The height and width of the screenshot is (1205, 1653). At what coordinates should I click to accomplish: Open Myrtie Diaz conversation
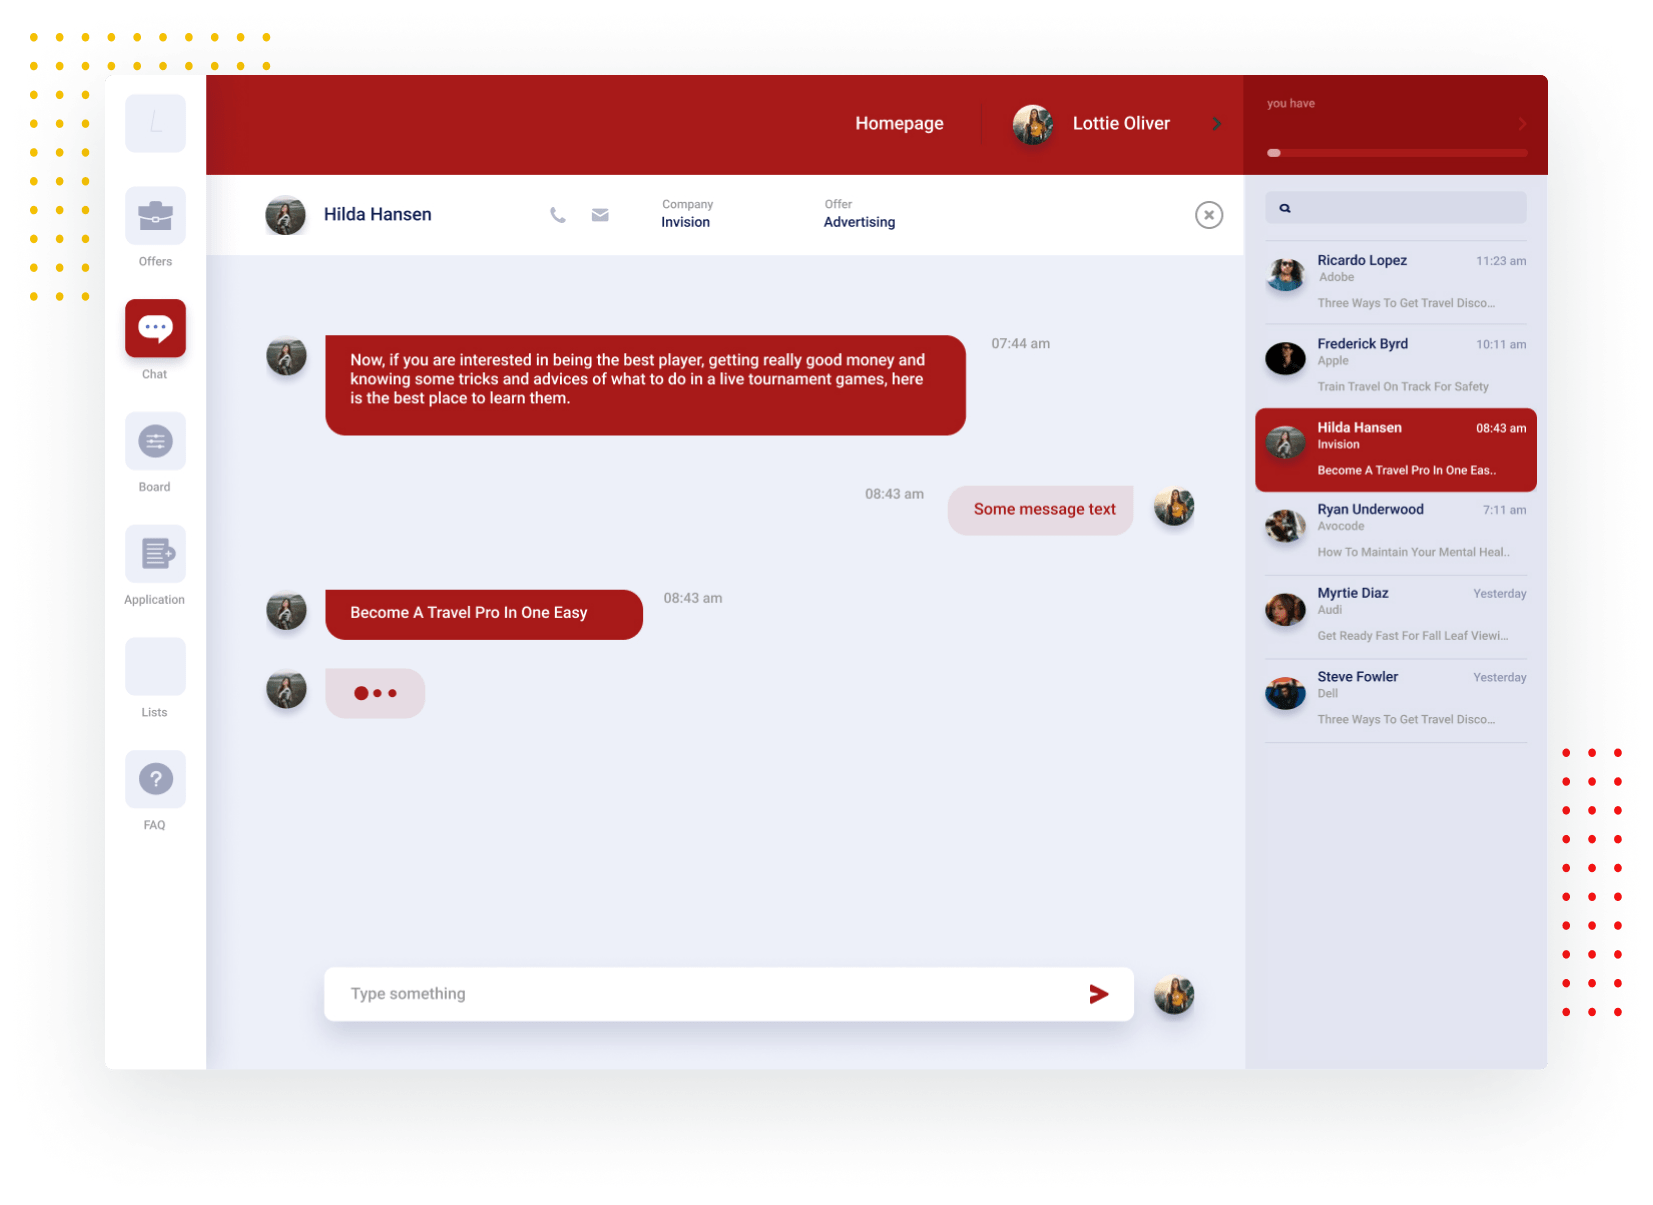(1396, 614)
